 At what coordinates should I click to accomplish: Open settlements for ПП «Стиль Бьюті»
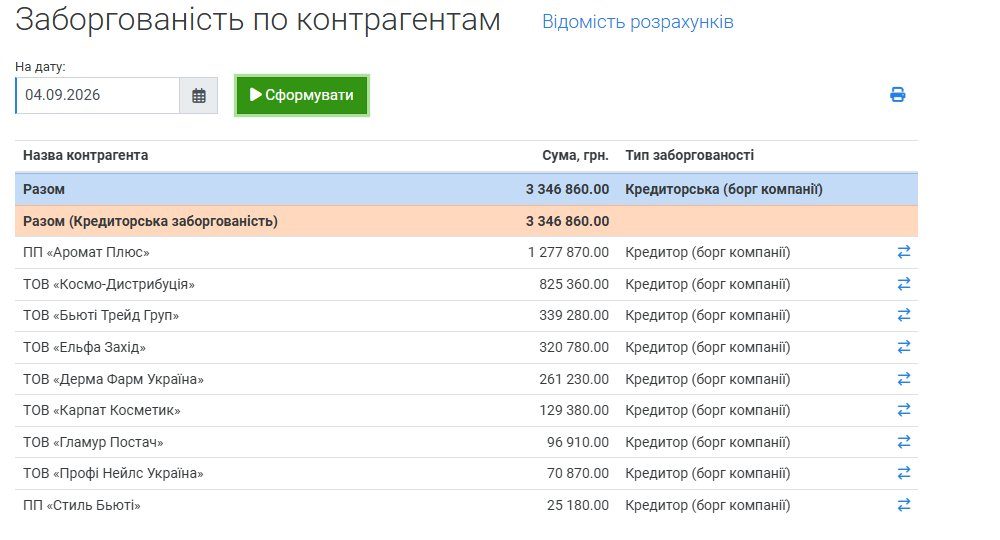point(904,505)
